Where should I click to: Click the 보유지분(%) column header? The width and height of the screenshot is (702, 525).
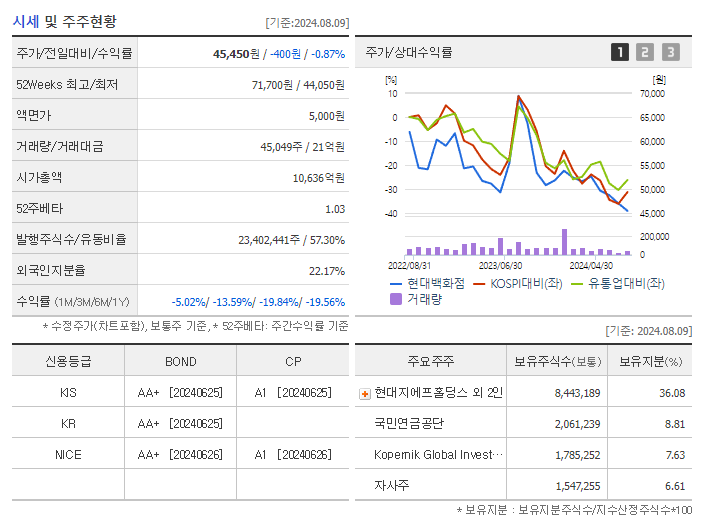pos(650,361)
